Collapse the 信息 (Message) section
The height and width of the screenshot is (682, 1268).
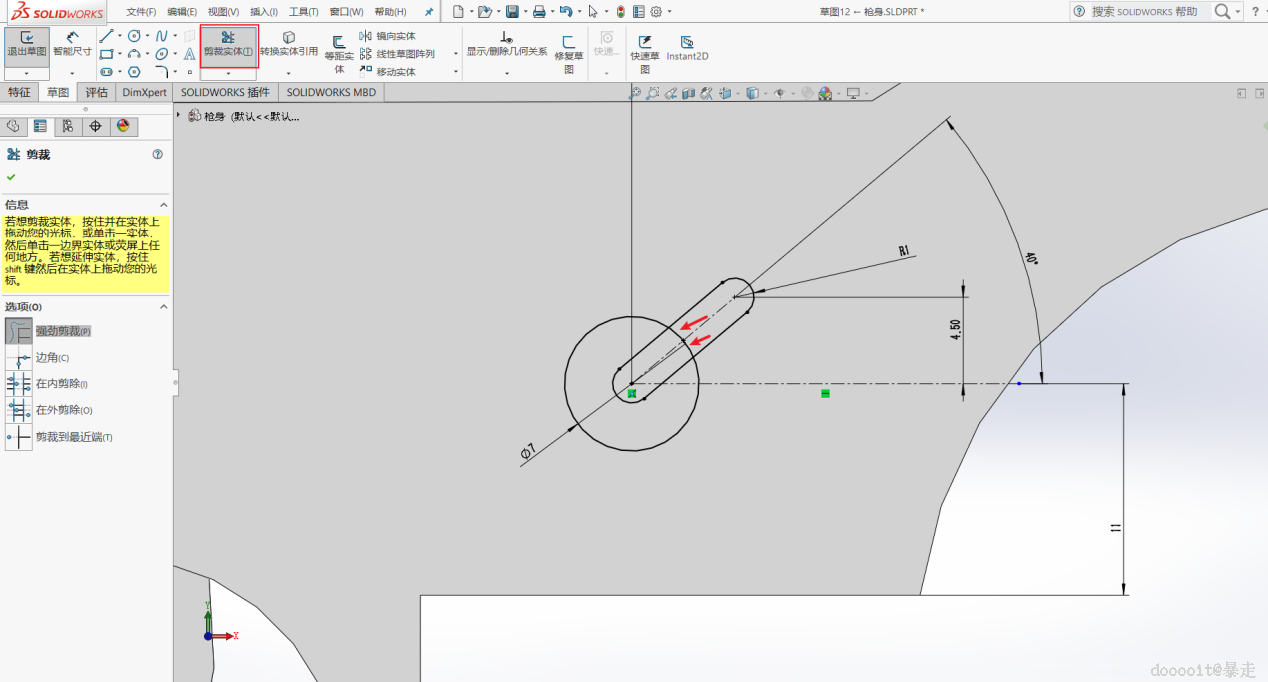tap(164, 205)
